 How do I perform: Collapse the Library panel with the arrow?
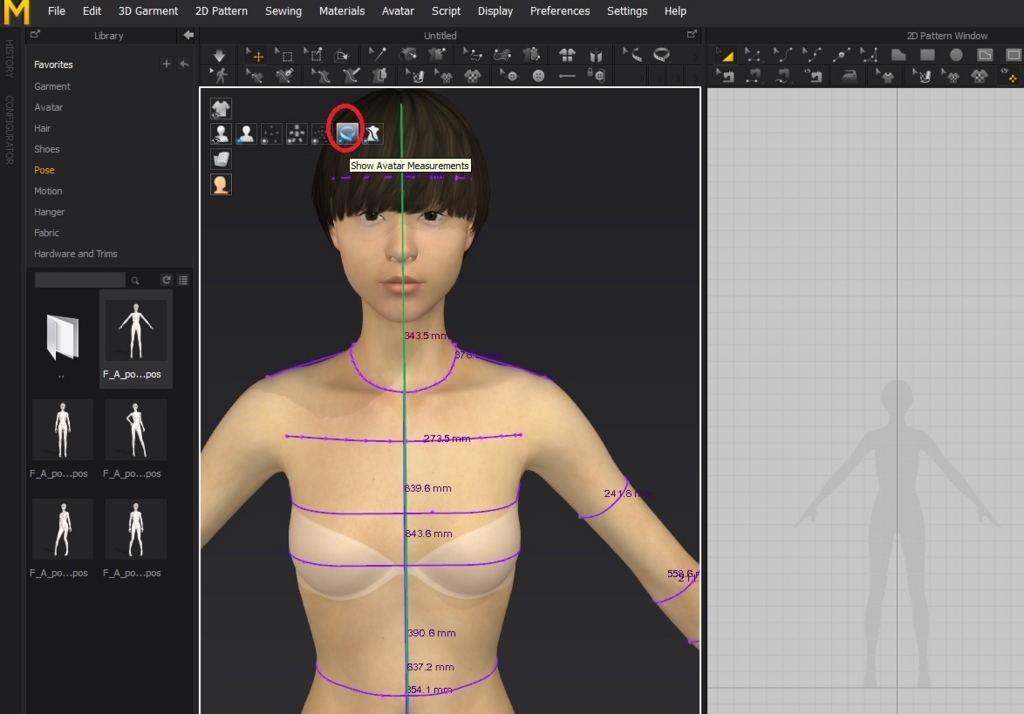pos(188,35)
